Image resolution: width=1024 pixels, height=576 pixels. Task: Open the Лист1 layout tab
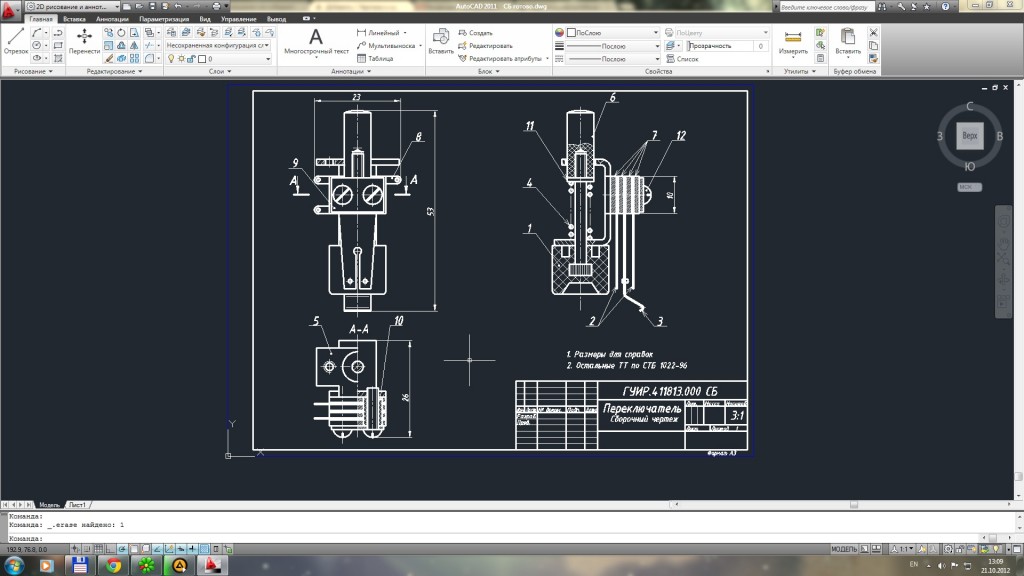click(x=78, y=505)
